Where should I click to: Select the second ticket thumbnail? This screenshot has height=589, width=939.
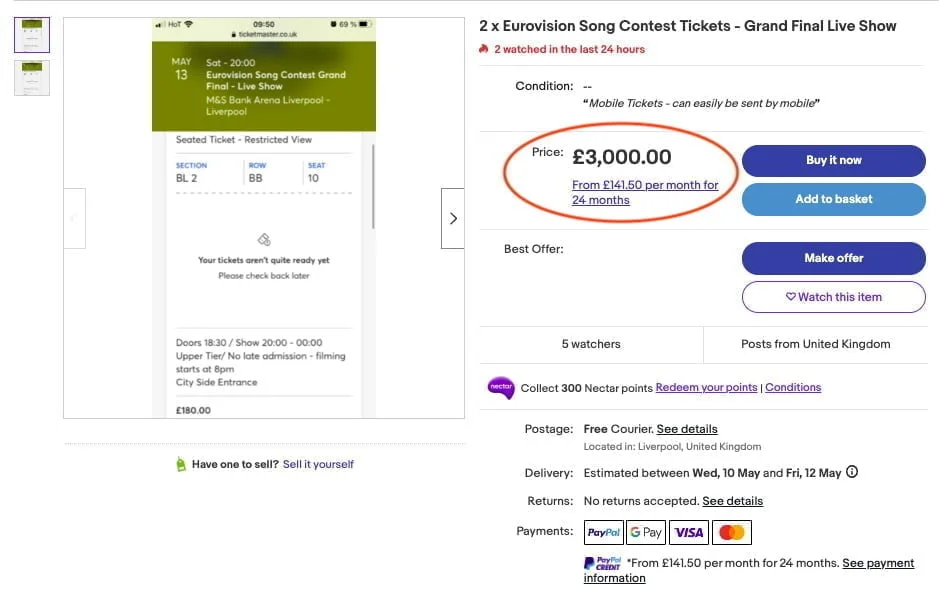(32, 78)
